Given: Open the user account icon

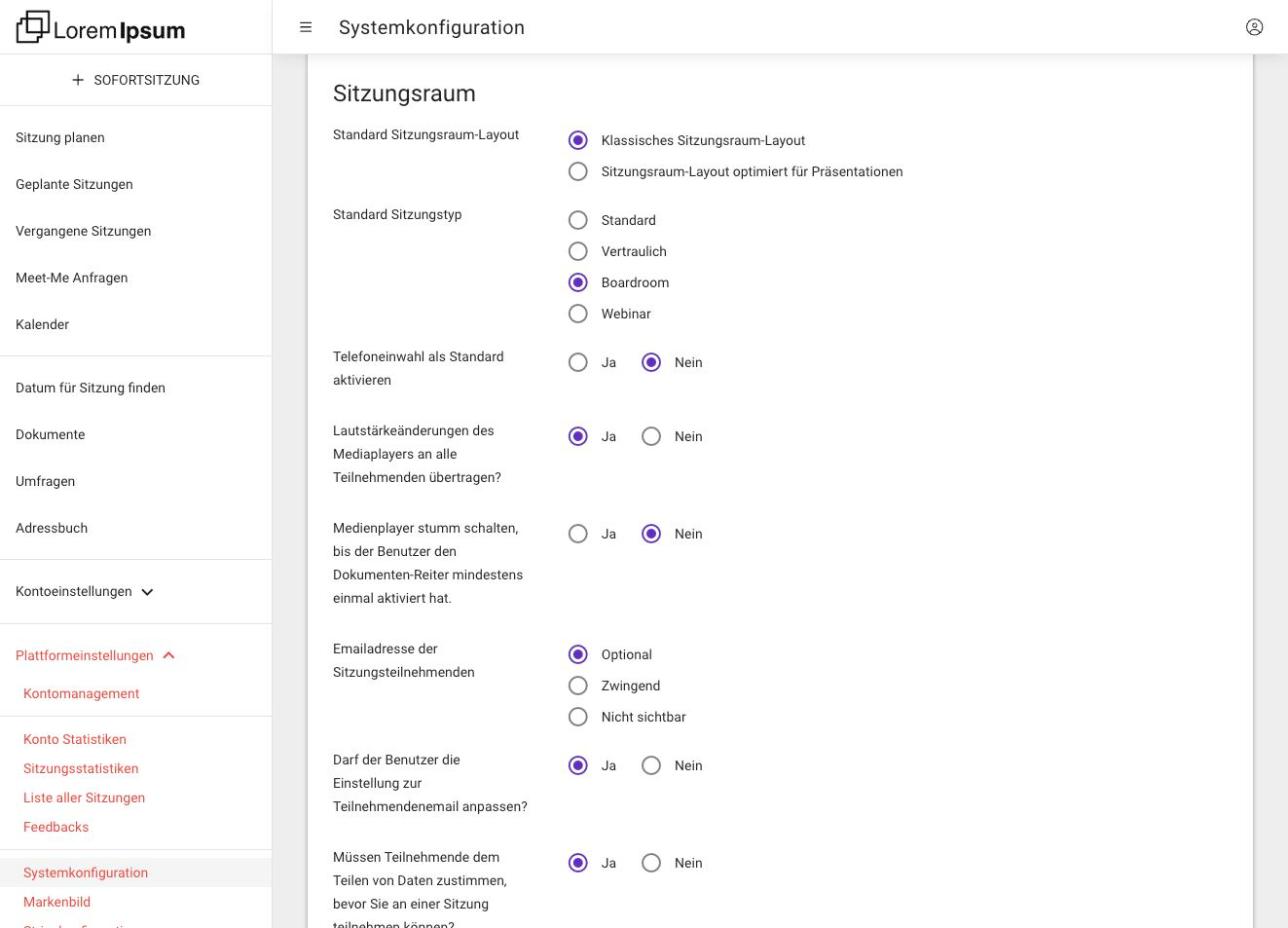Looking at the screenshot, I should tap(1254, 27).
